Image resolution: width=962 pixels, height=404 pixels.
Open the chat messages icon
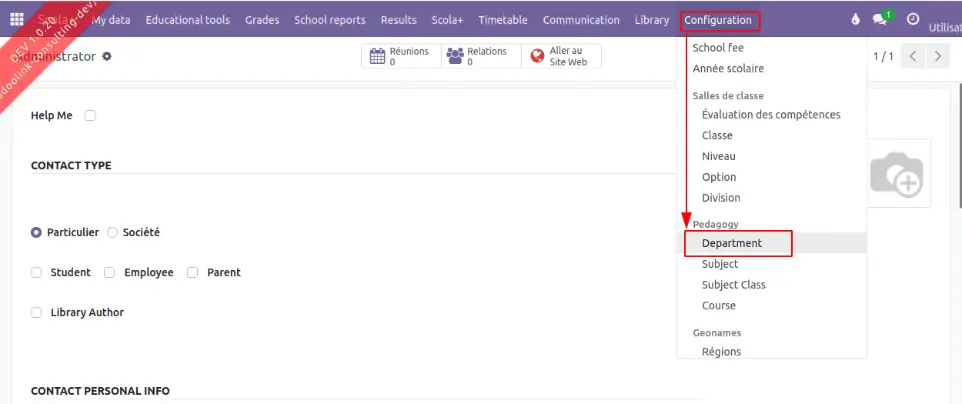pos(880,20)
